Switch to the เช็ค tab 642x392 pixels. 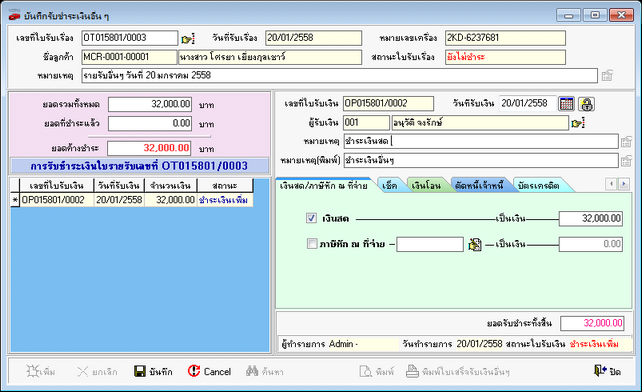pos(390,186)
